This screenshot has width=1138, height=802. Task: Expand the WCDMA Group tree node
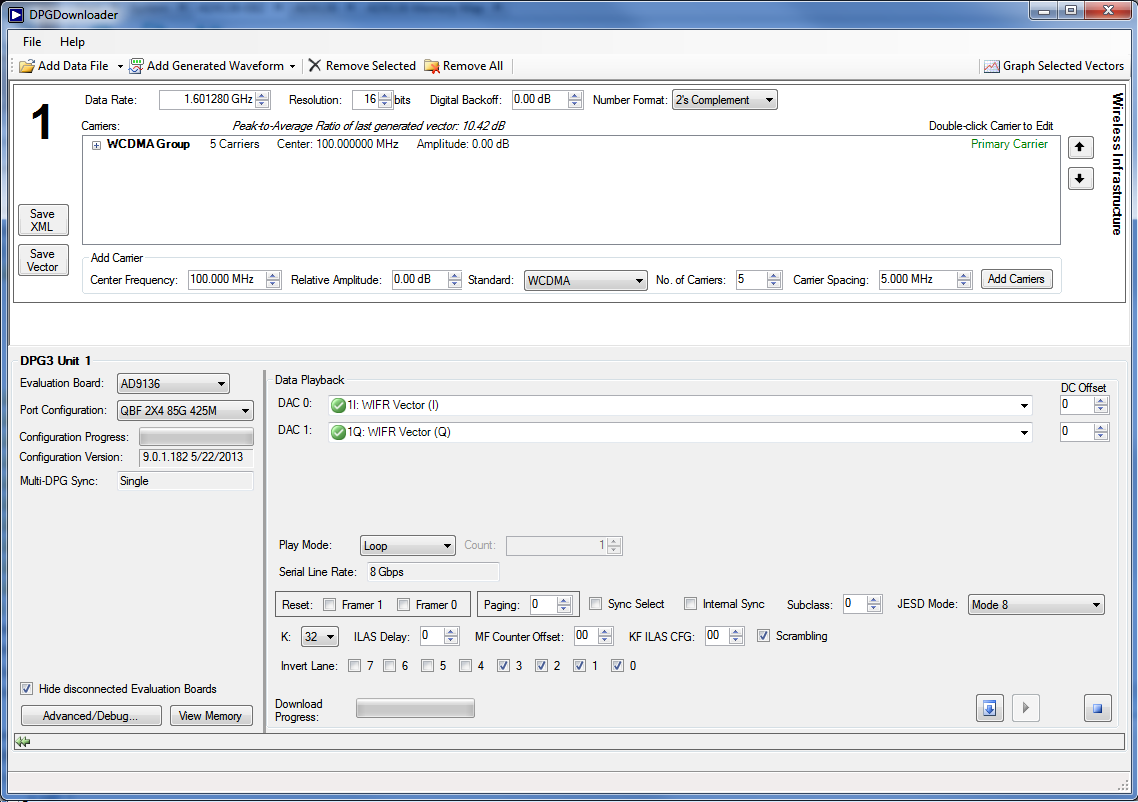pyautogui.click(x=97, y=145)
